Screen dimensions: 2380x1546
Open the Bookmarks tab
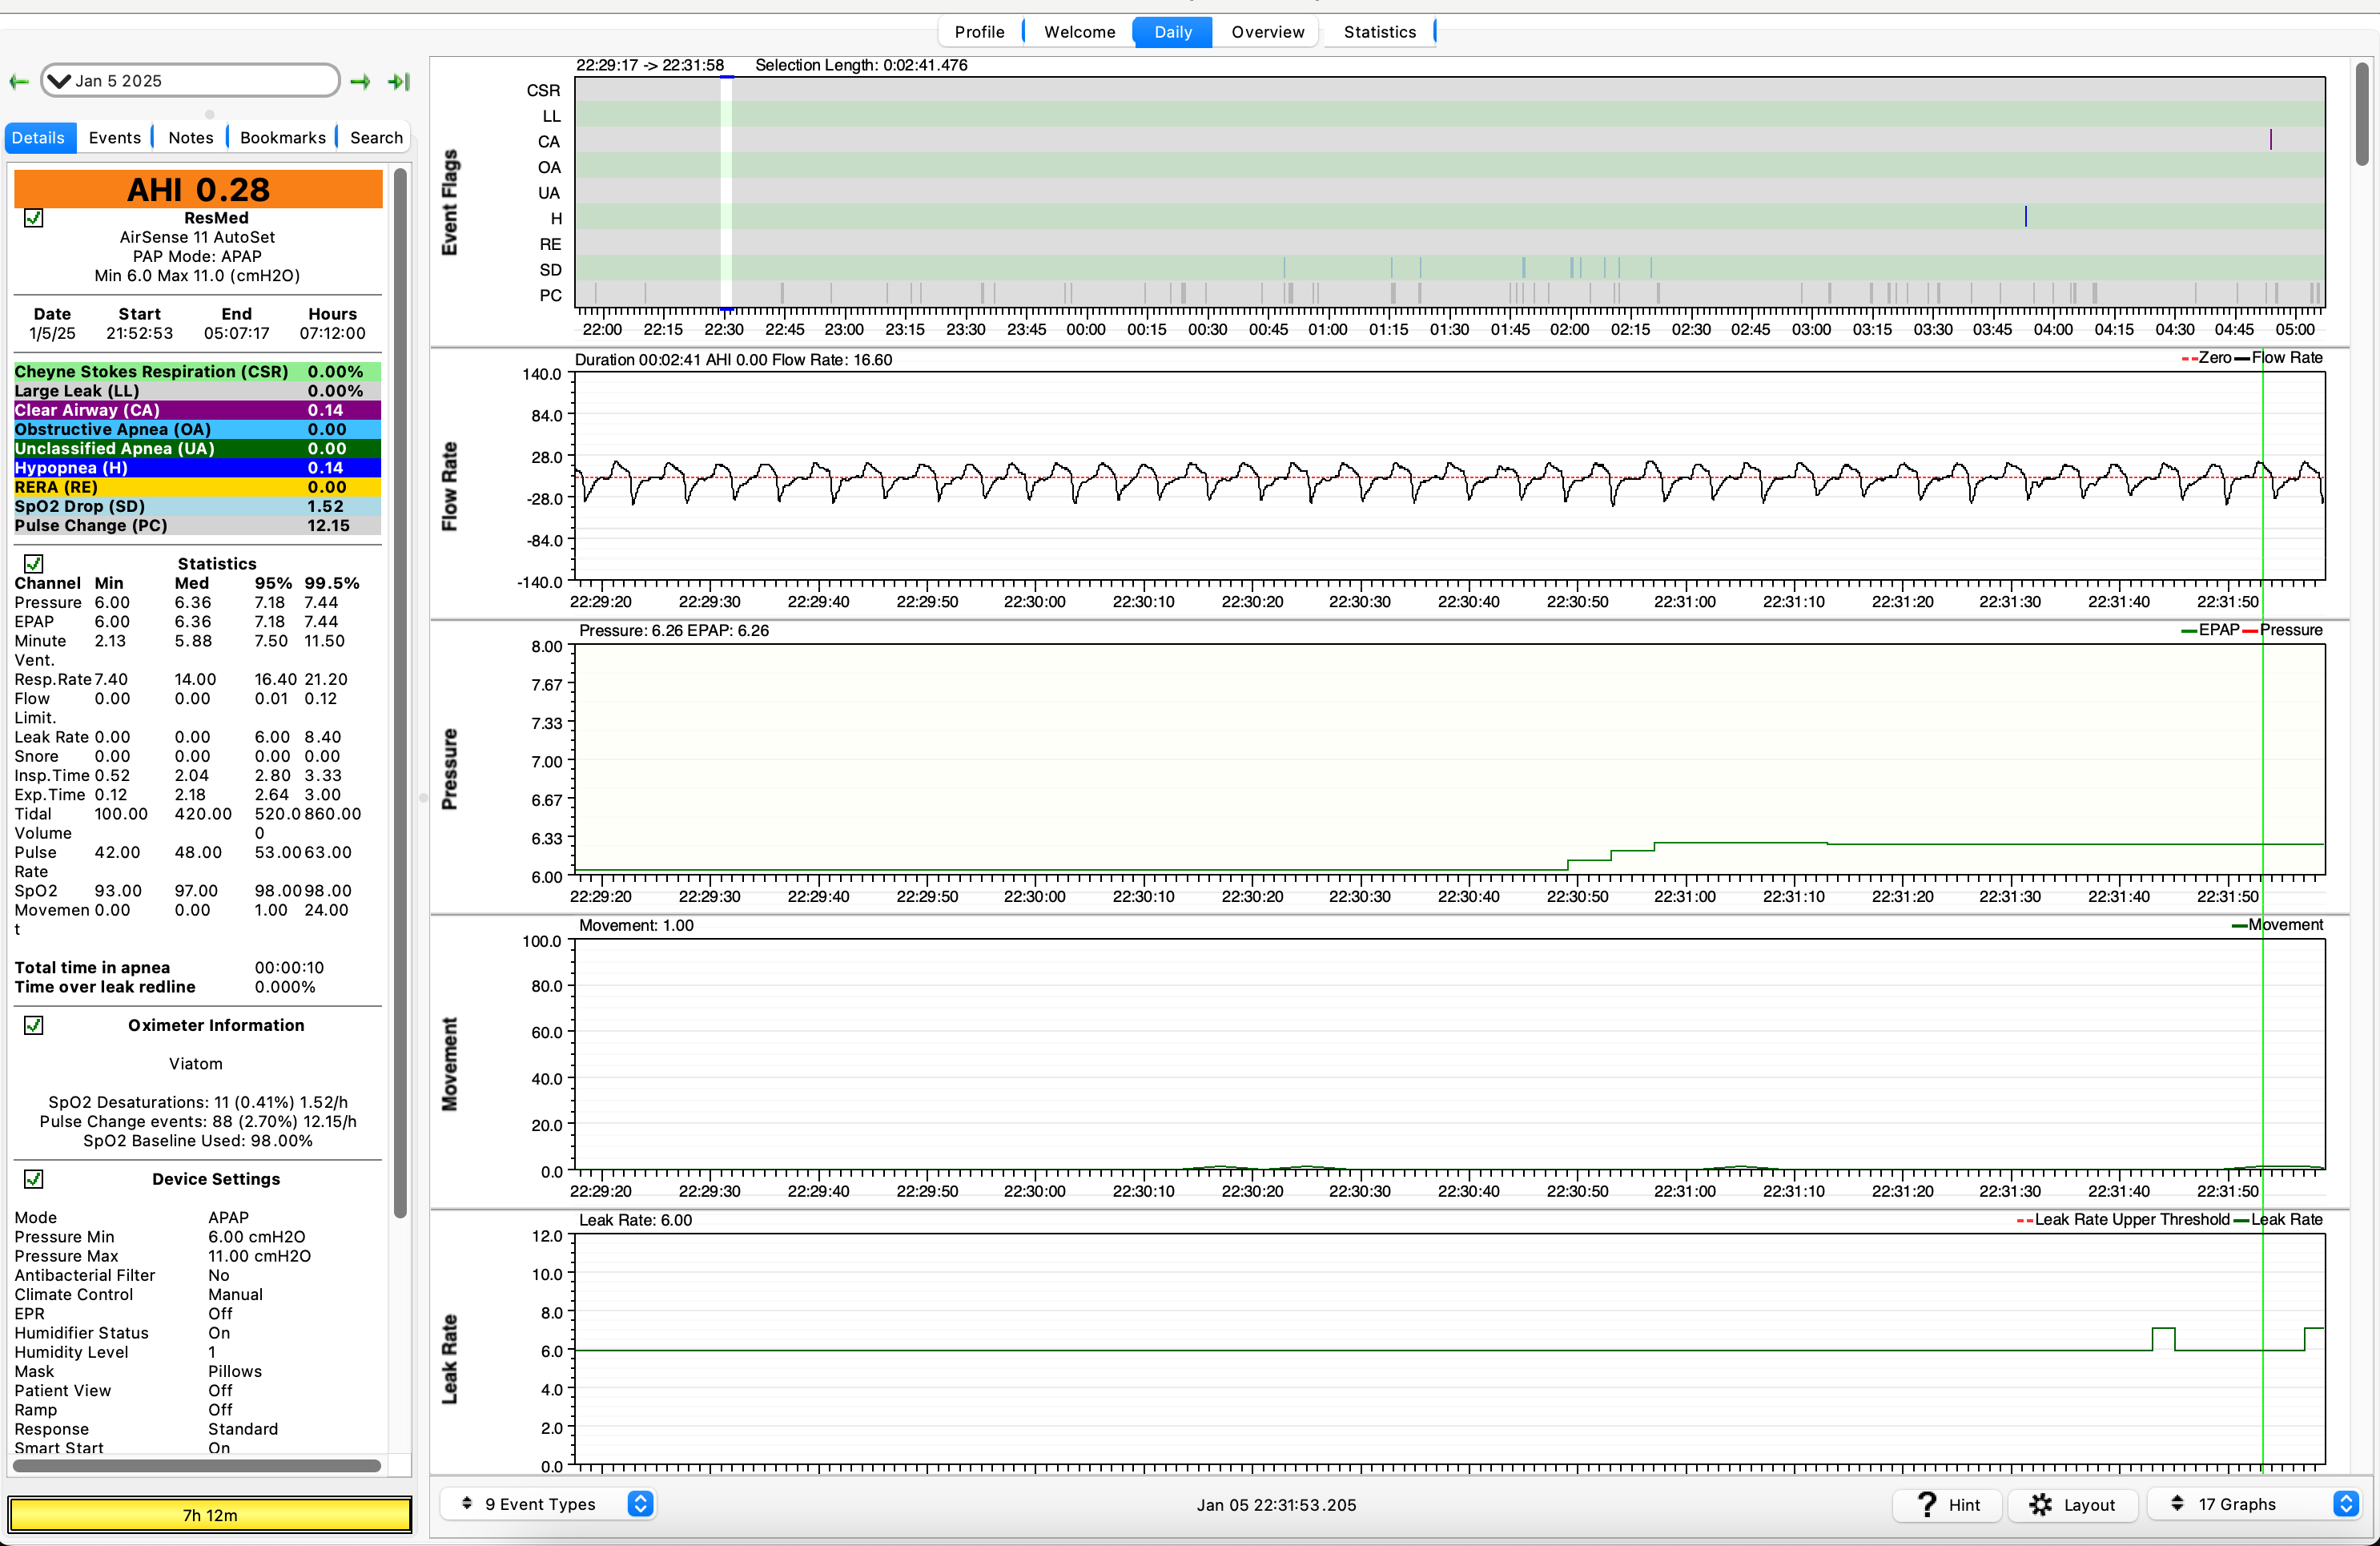coord(283,138)
